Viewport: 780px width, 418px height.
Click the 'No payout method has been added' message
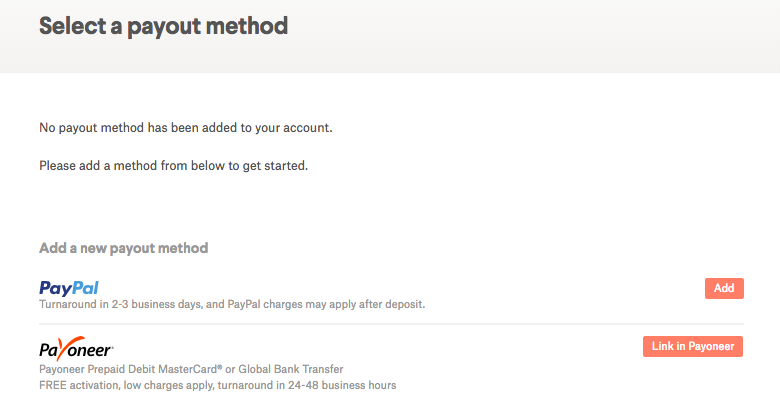(x=185, y=128)
